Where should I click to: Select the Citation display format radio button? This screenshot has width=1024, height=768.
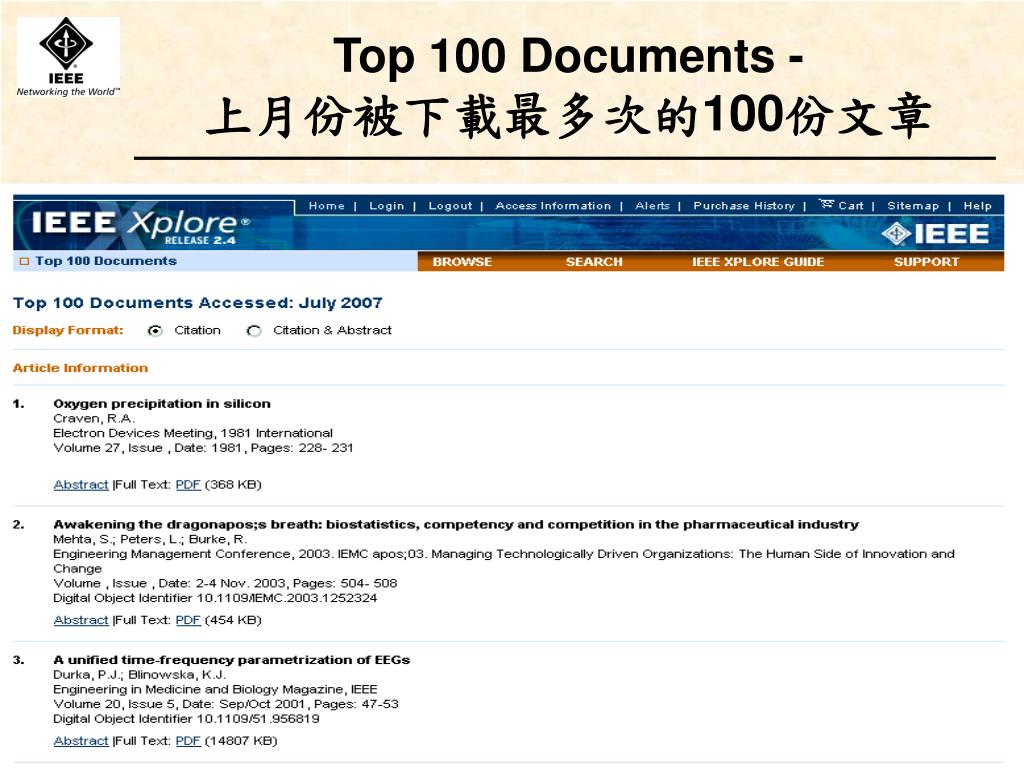[x=155, y=330]
